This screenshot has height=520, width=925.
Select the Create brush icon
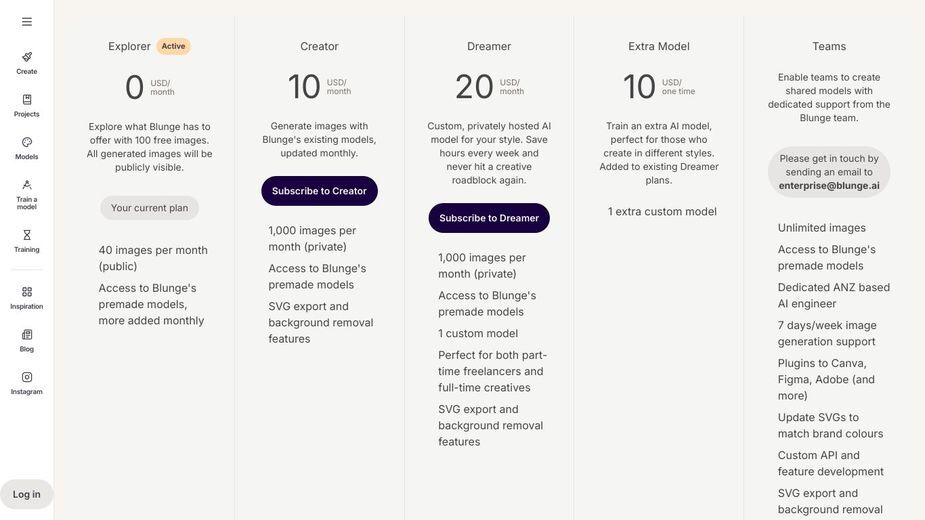(27, 57)
